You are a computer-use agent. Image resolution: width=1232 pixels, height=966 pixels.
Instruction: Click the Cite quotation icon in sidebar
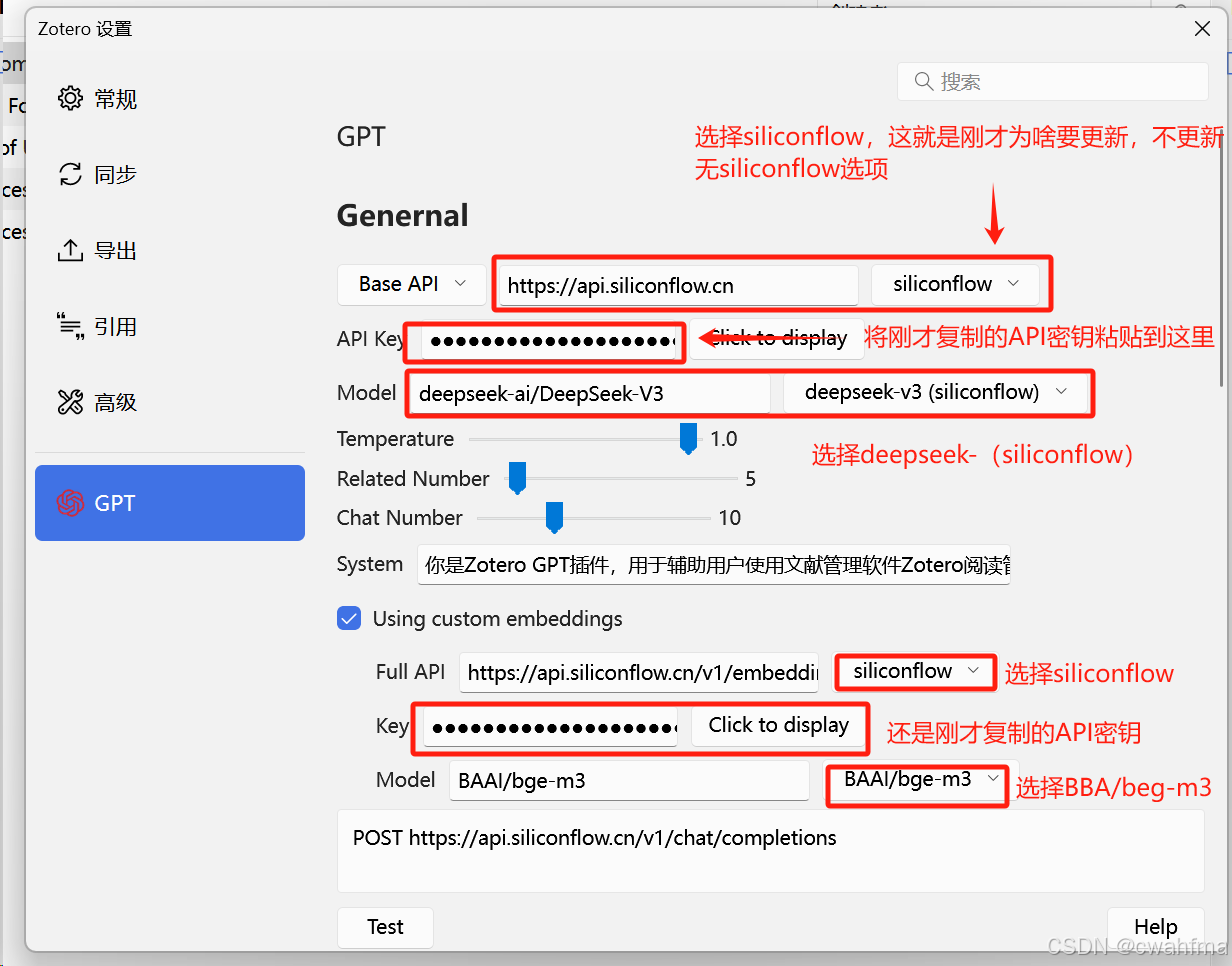point(70,326)
